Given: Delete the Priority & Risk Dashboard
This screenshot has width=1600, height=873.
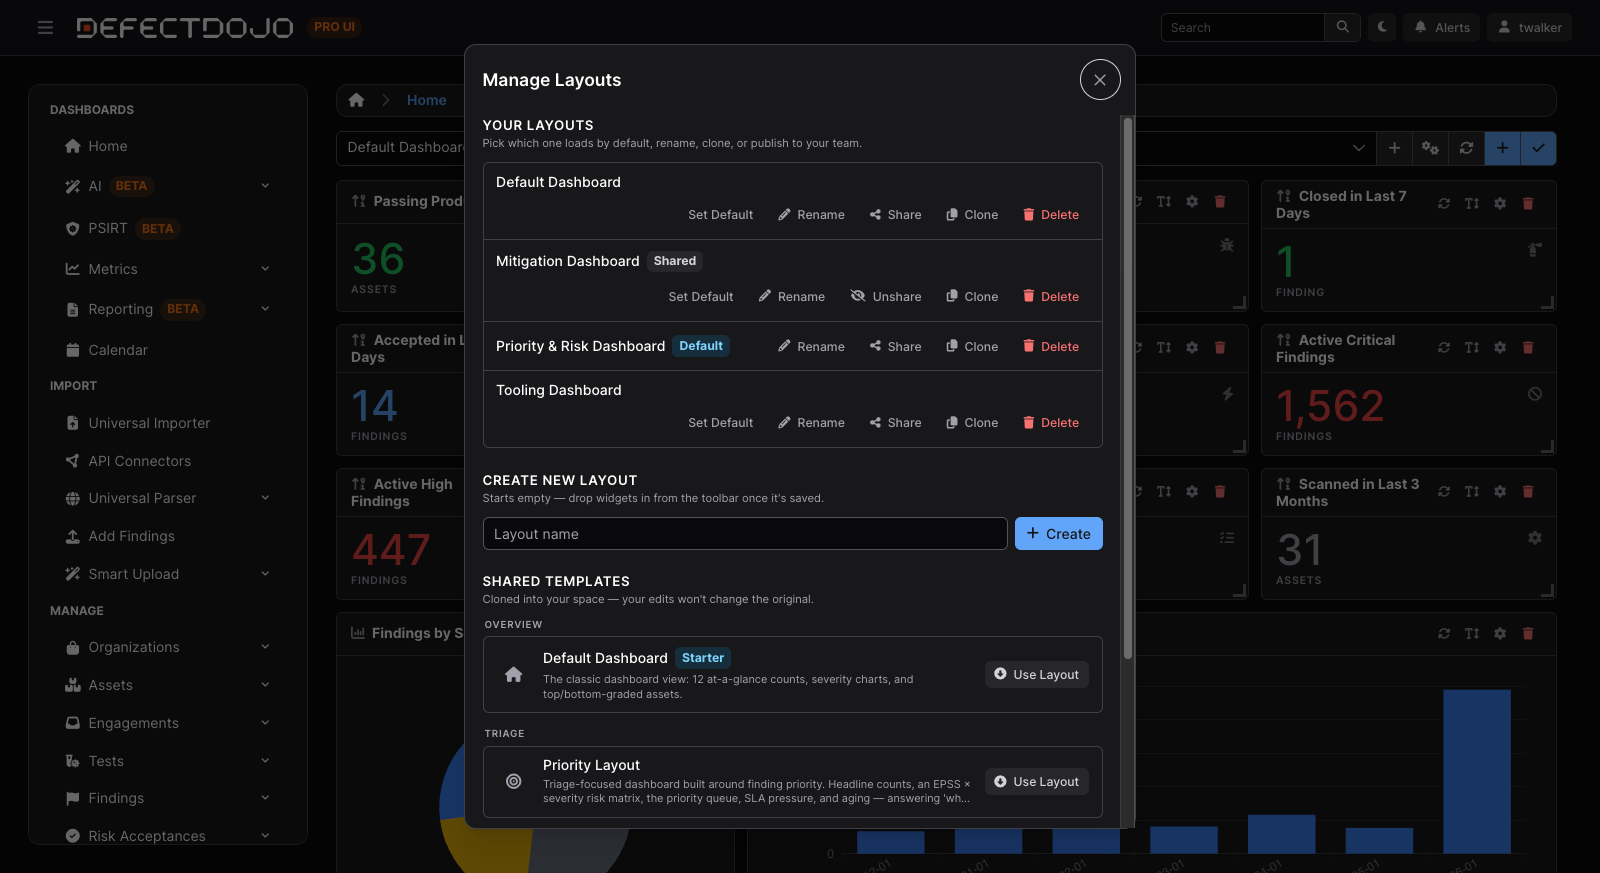Looking at the screenshot, I should click(x=1050, y=347).
